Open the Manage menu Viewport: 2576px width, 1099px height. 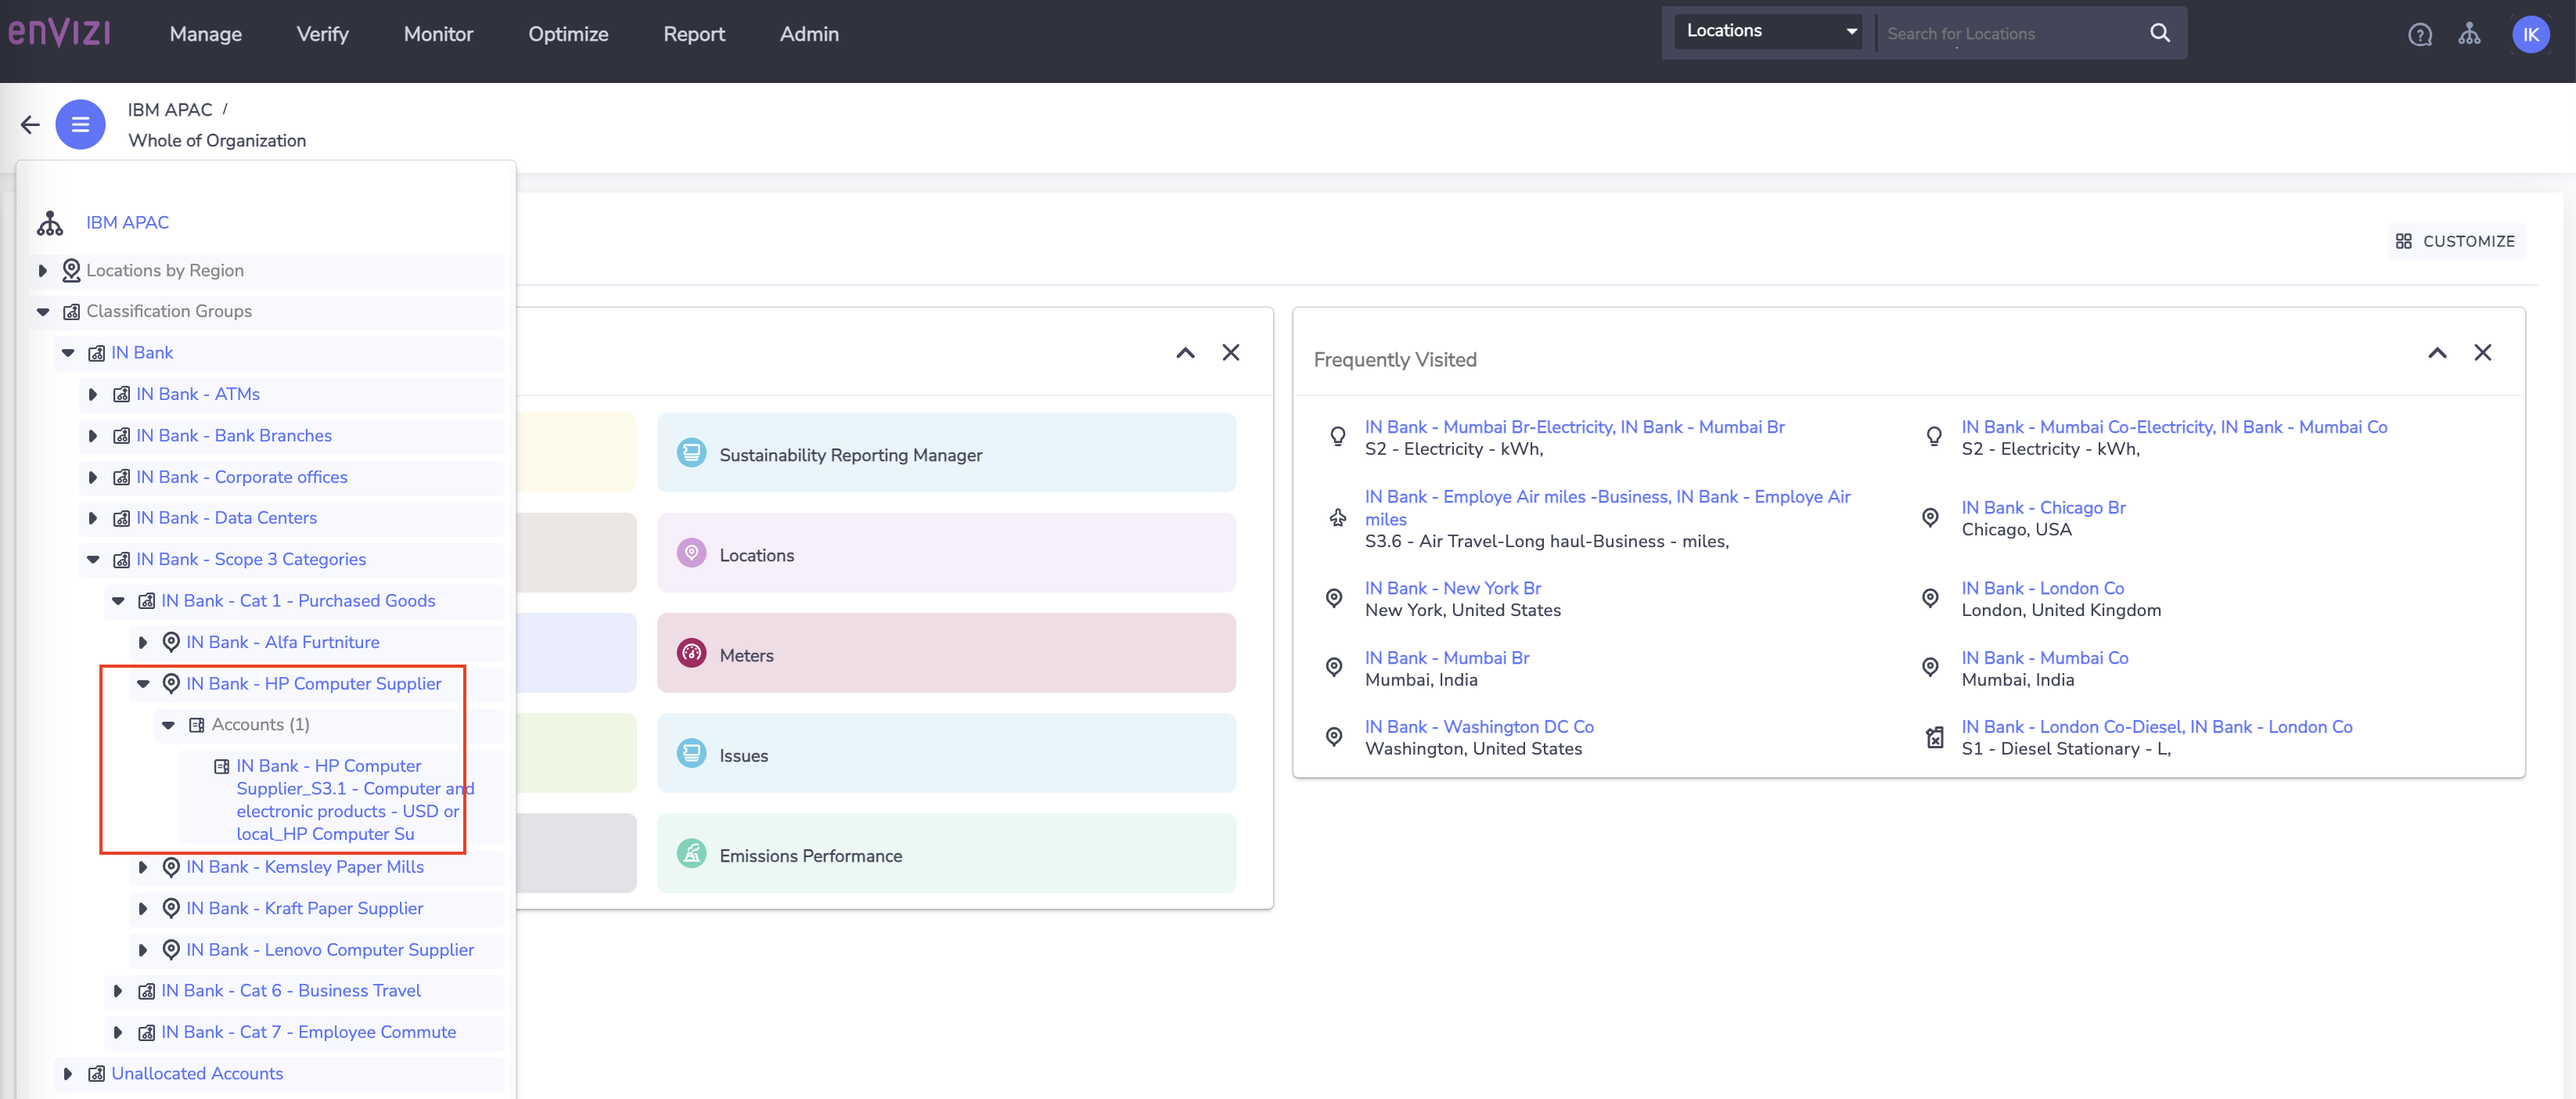tap(205, 33)
